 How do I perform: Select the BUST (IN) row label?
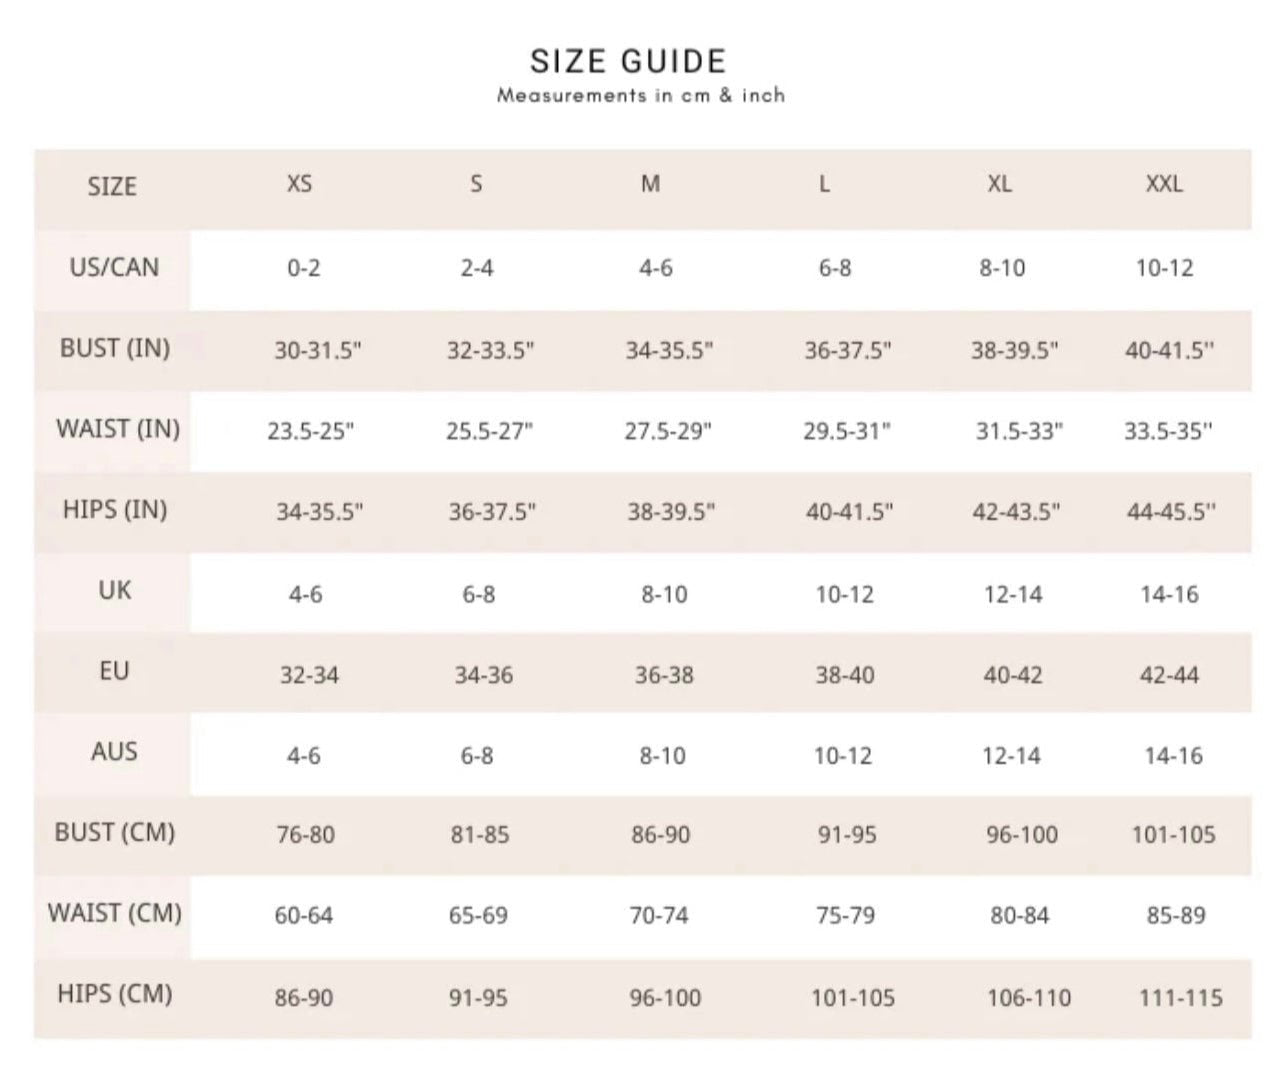point(115,348)
